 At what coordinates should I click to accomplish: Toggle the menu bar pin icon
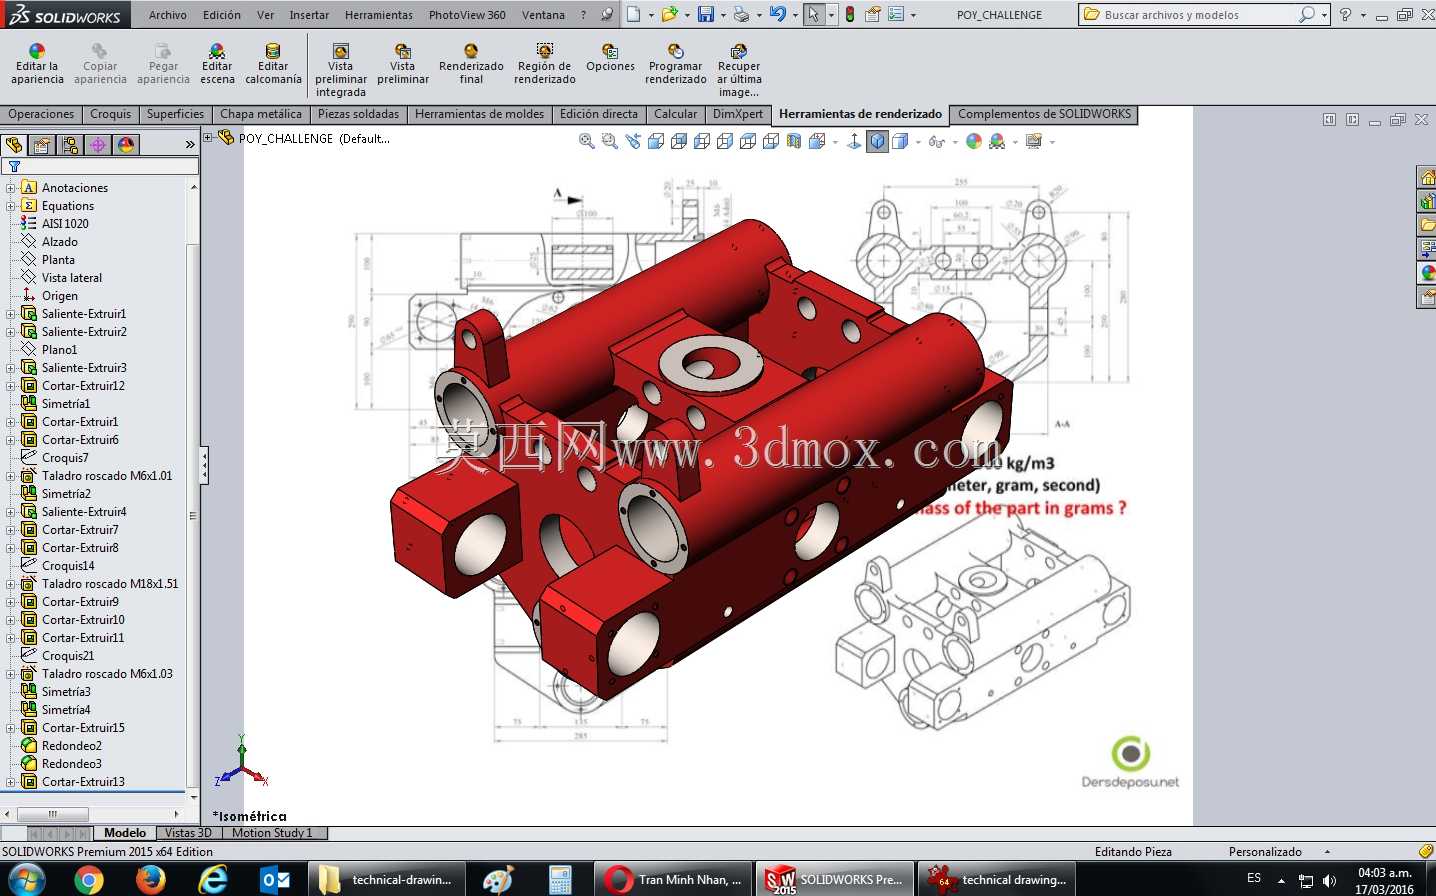pyautogui.click(x=607, y=15)
